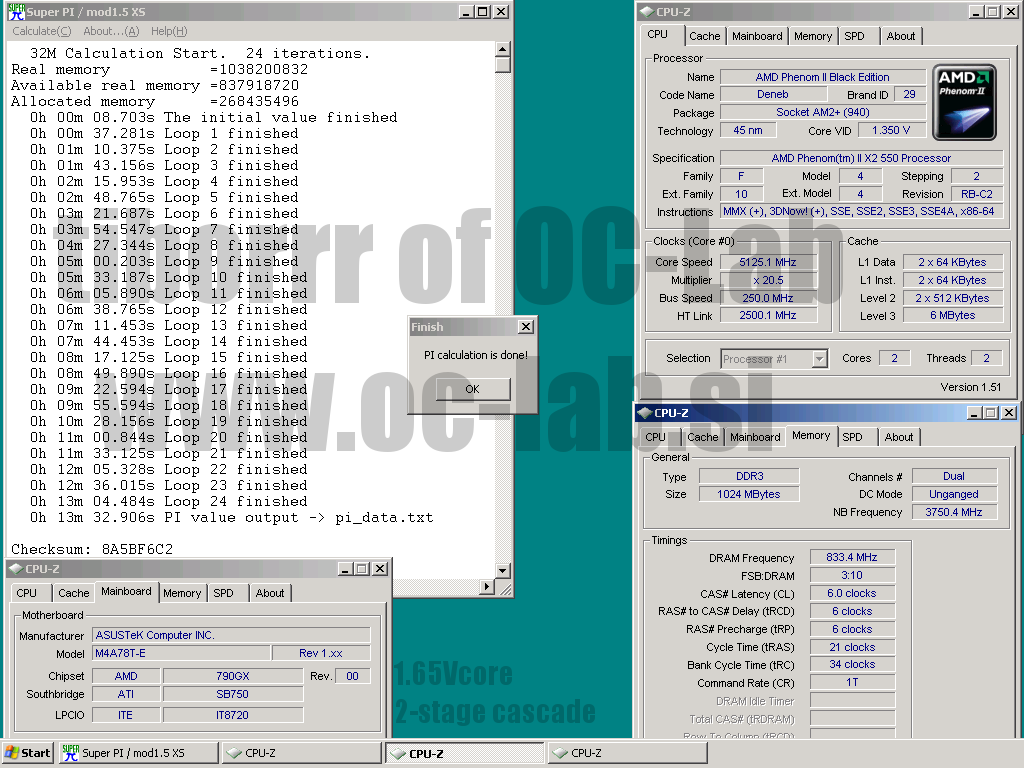Minimize the Super PI window

(x=466, y=12)
